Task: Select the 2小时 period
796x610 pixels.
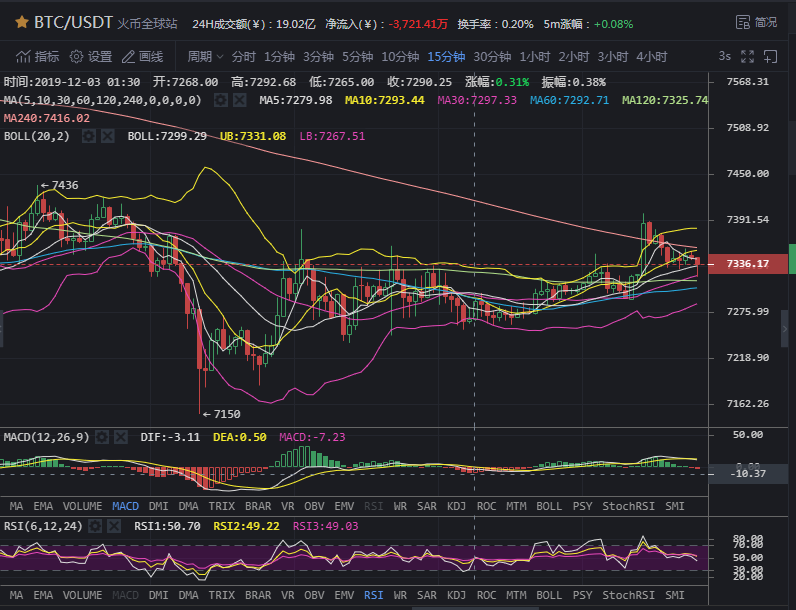Action: [x=574, y=57]
